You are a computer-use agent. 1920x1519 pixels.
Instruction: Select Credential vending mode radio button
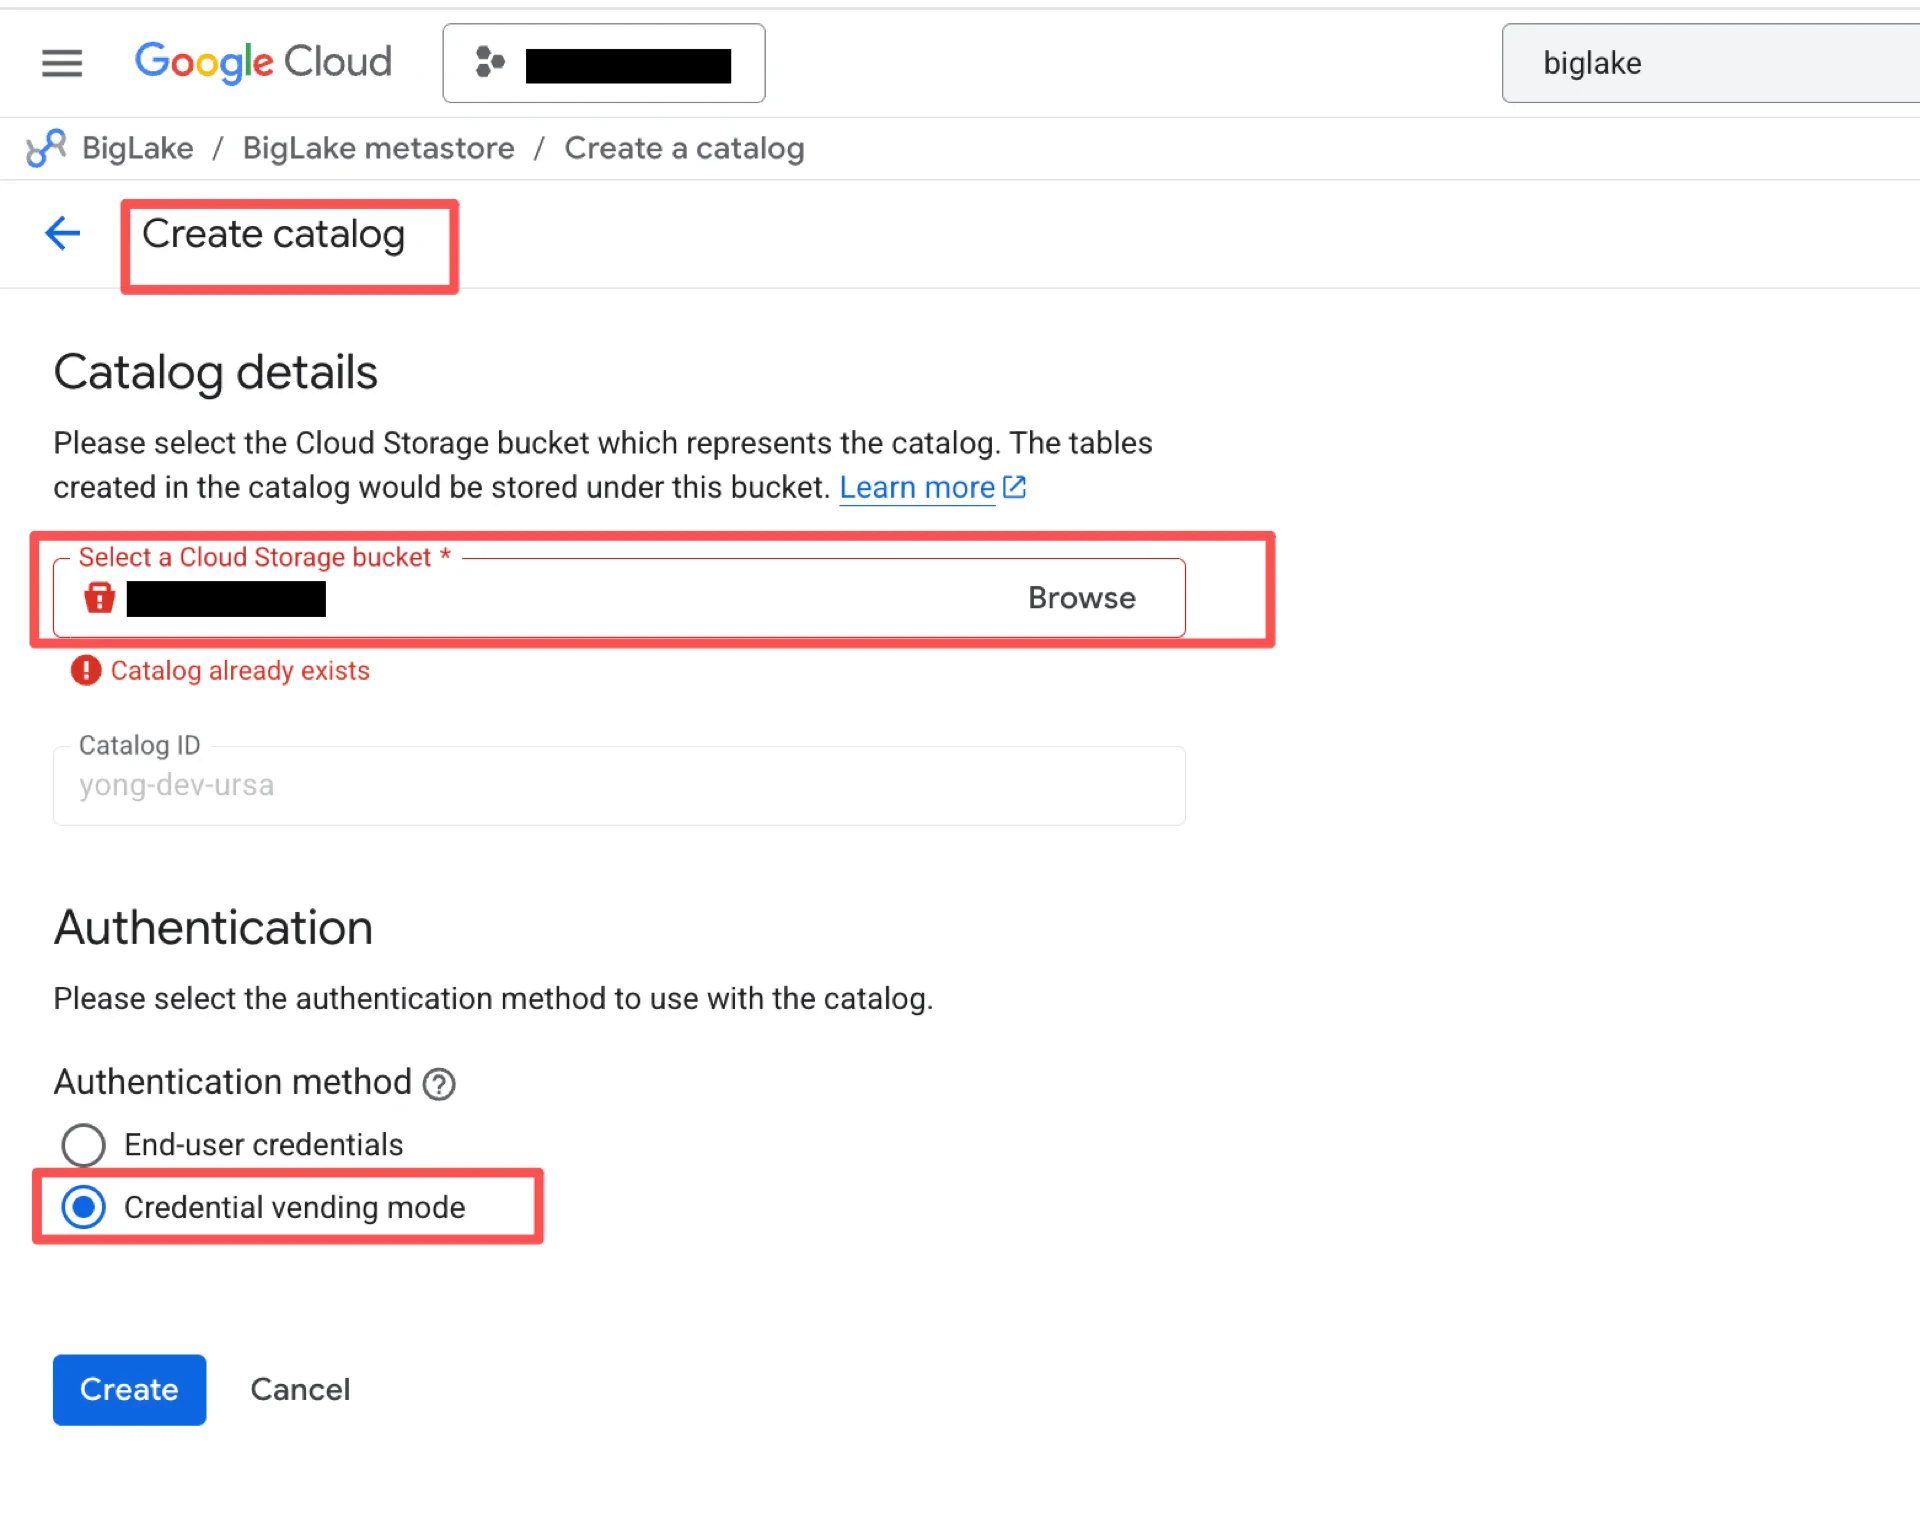(x=83, y=1208)
